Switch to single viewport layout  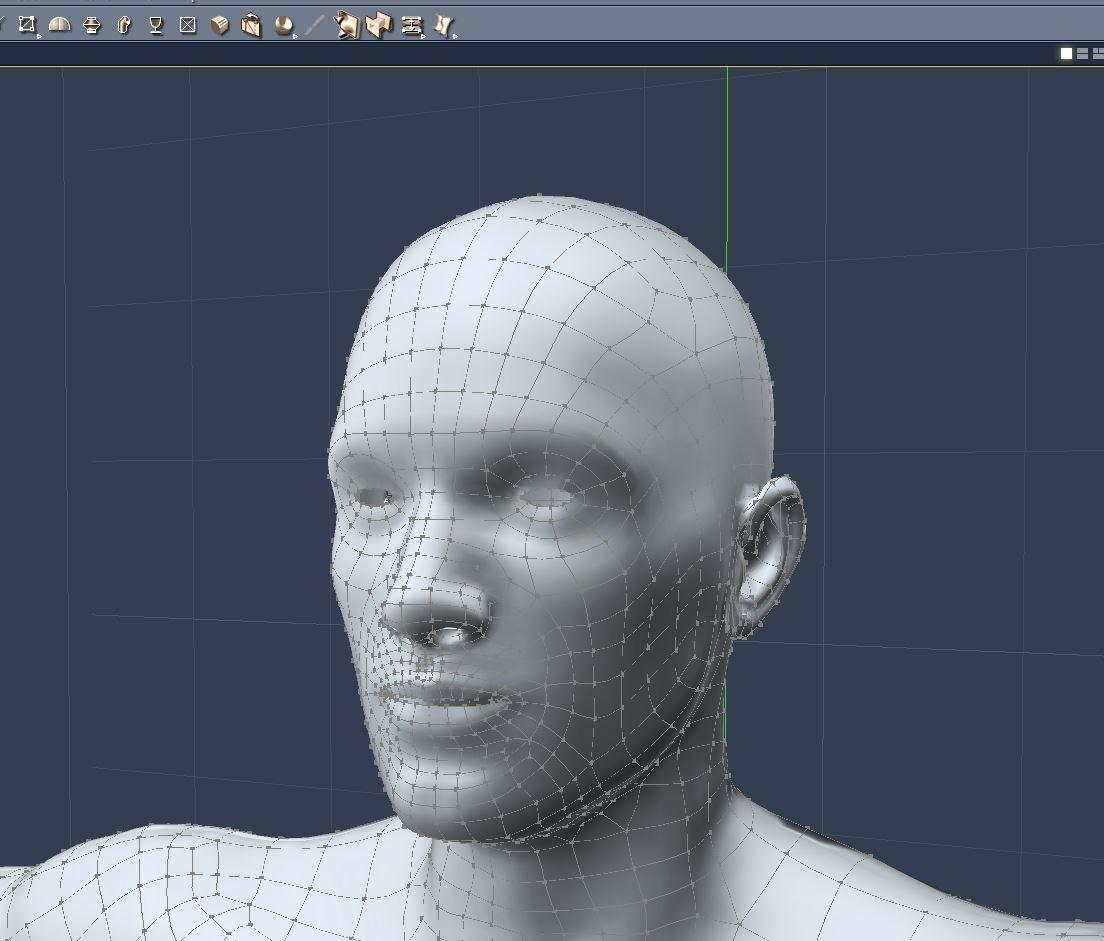[1066, 54]
